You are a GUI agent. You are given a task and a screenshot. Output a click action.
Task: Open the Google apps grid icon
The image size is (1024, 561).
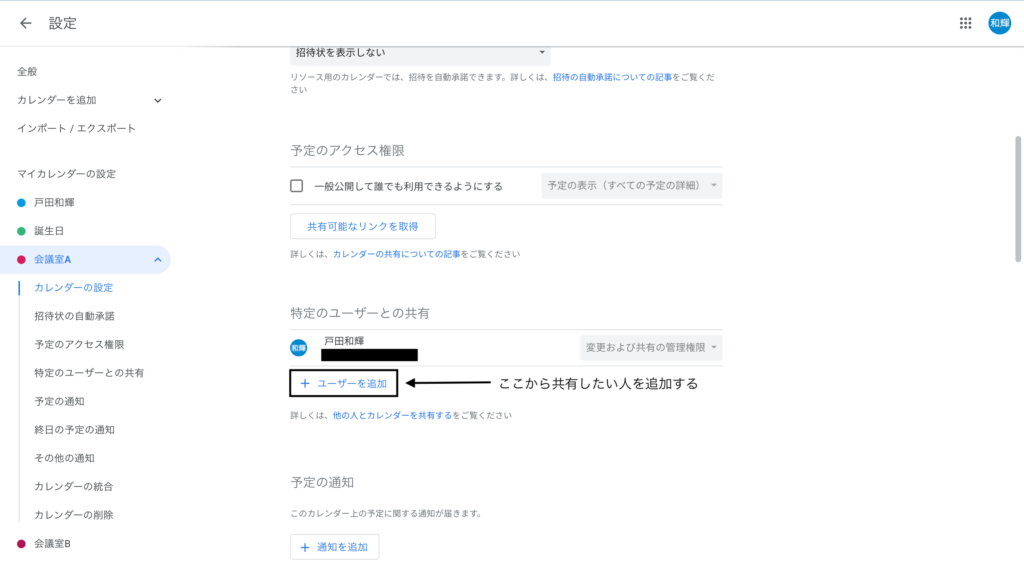click(965, 24)
